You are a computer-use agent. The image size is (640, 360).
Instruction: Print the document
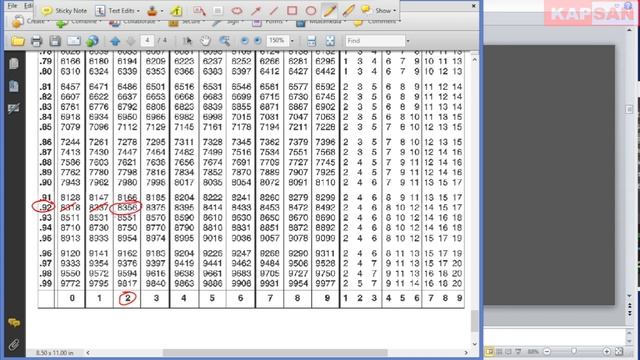[36, 41]
